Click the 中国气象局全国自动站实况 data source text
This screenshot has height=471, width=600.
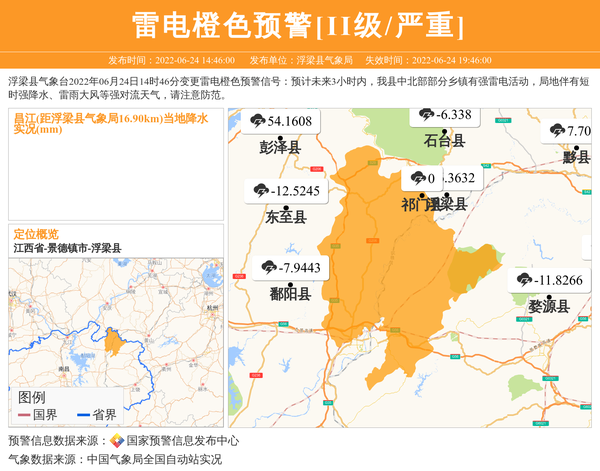coord(154,460)
